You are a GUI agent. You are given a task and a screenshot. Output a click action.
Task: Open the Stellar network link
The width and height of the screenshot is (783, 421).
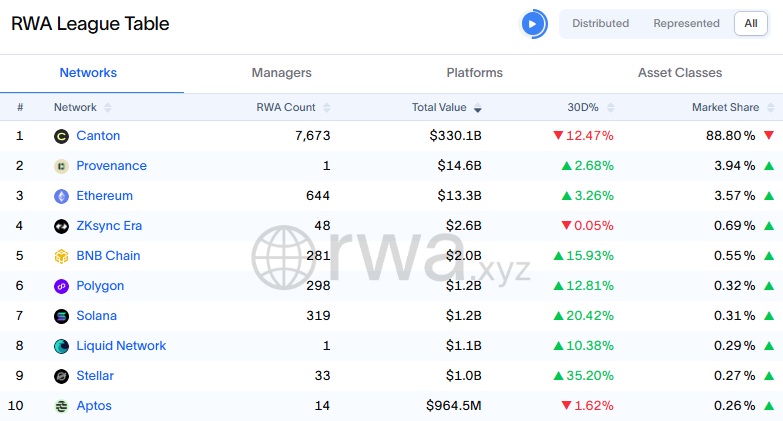click(95, 376)
